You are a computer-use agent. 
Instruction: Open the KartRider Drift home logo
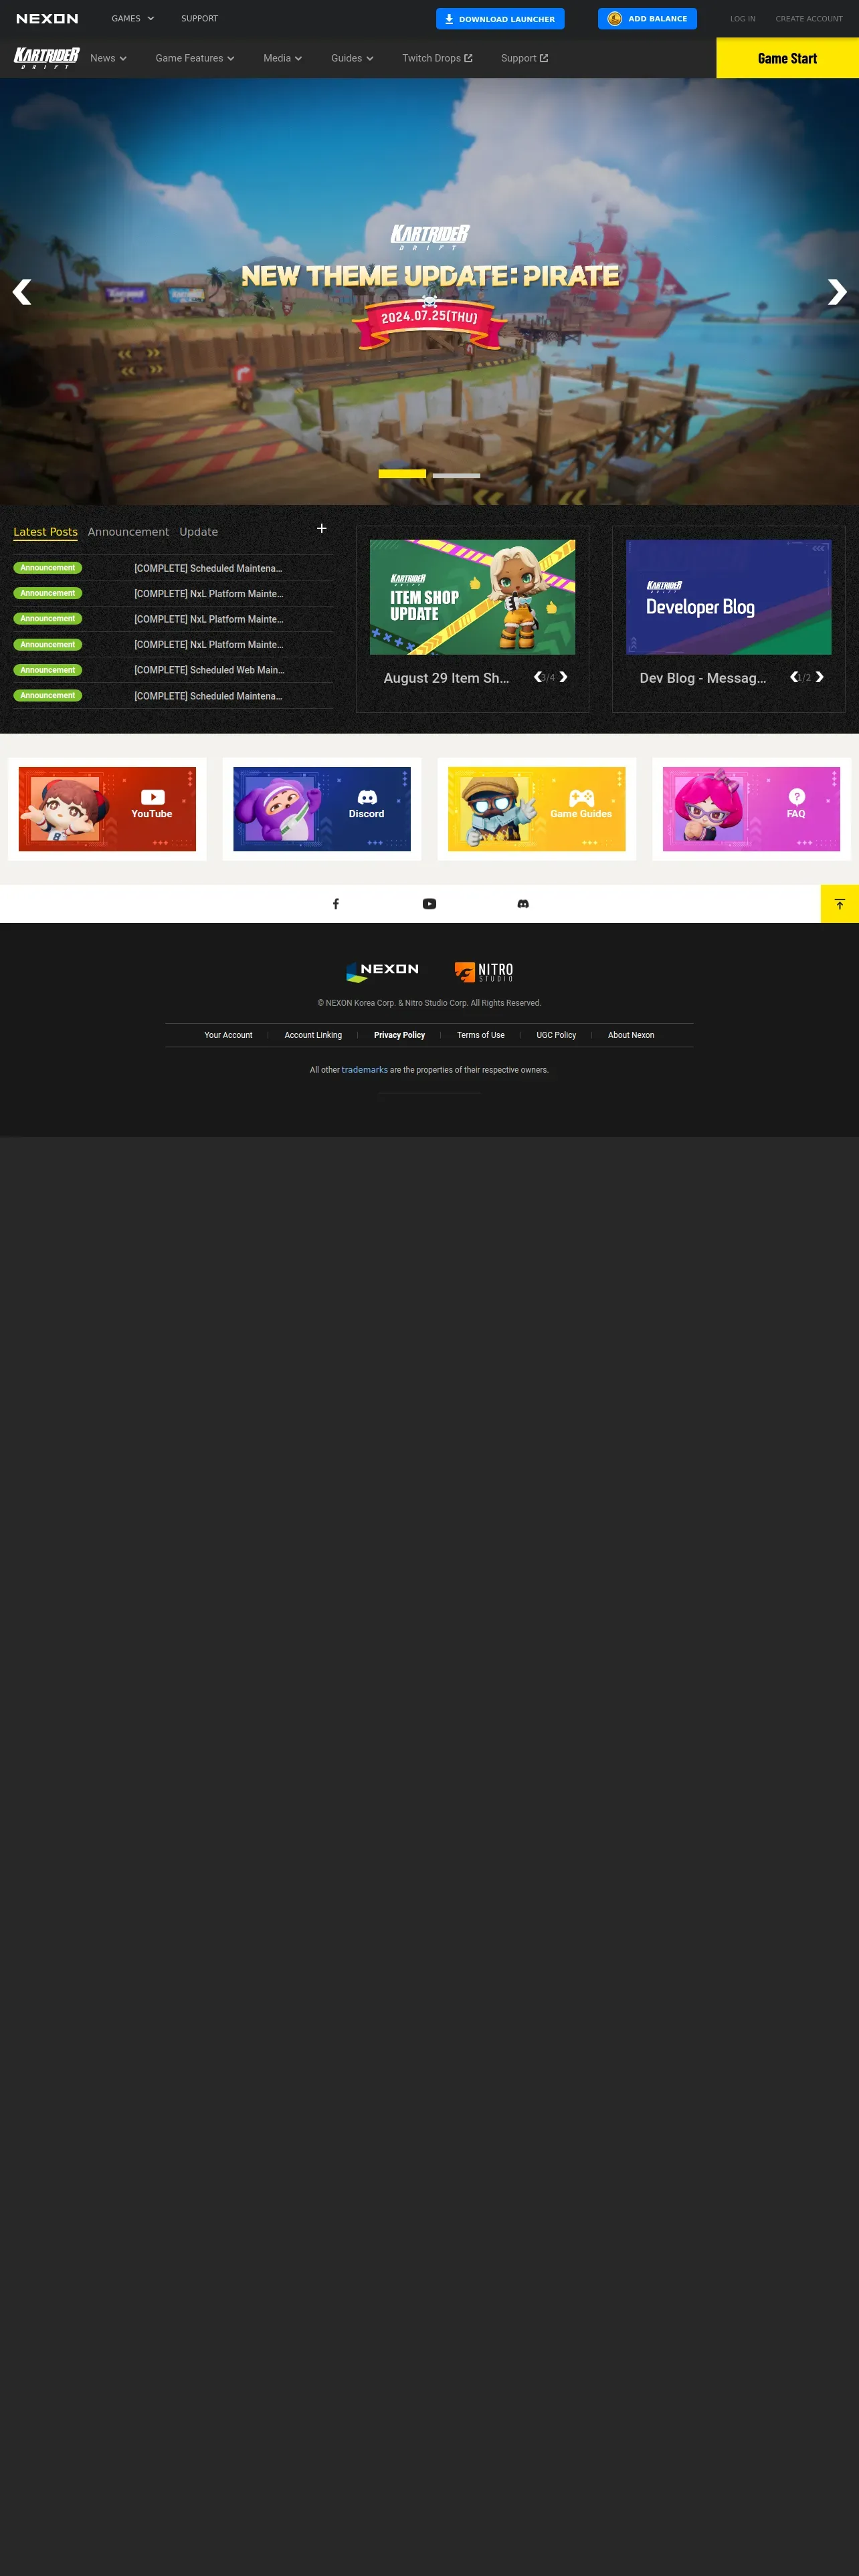(x=46, y=58)
